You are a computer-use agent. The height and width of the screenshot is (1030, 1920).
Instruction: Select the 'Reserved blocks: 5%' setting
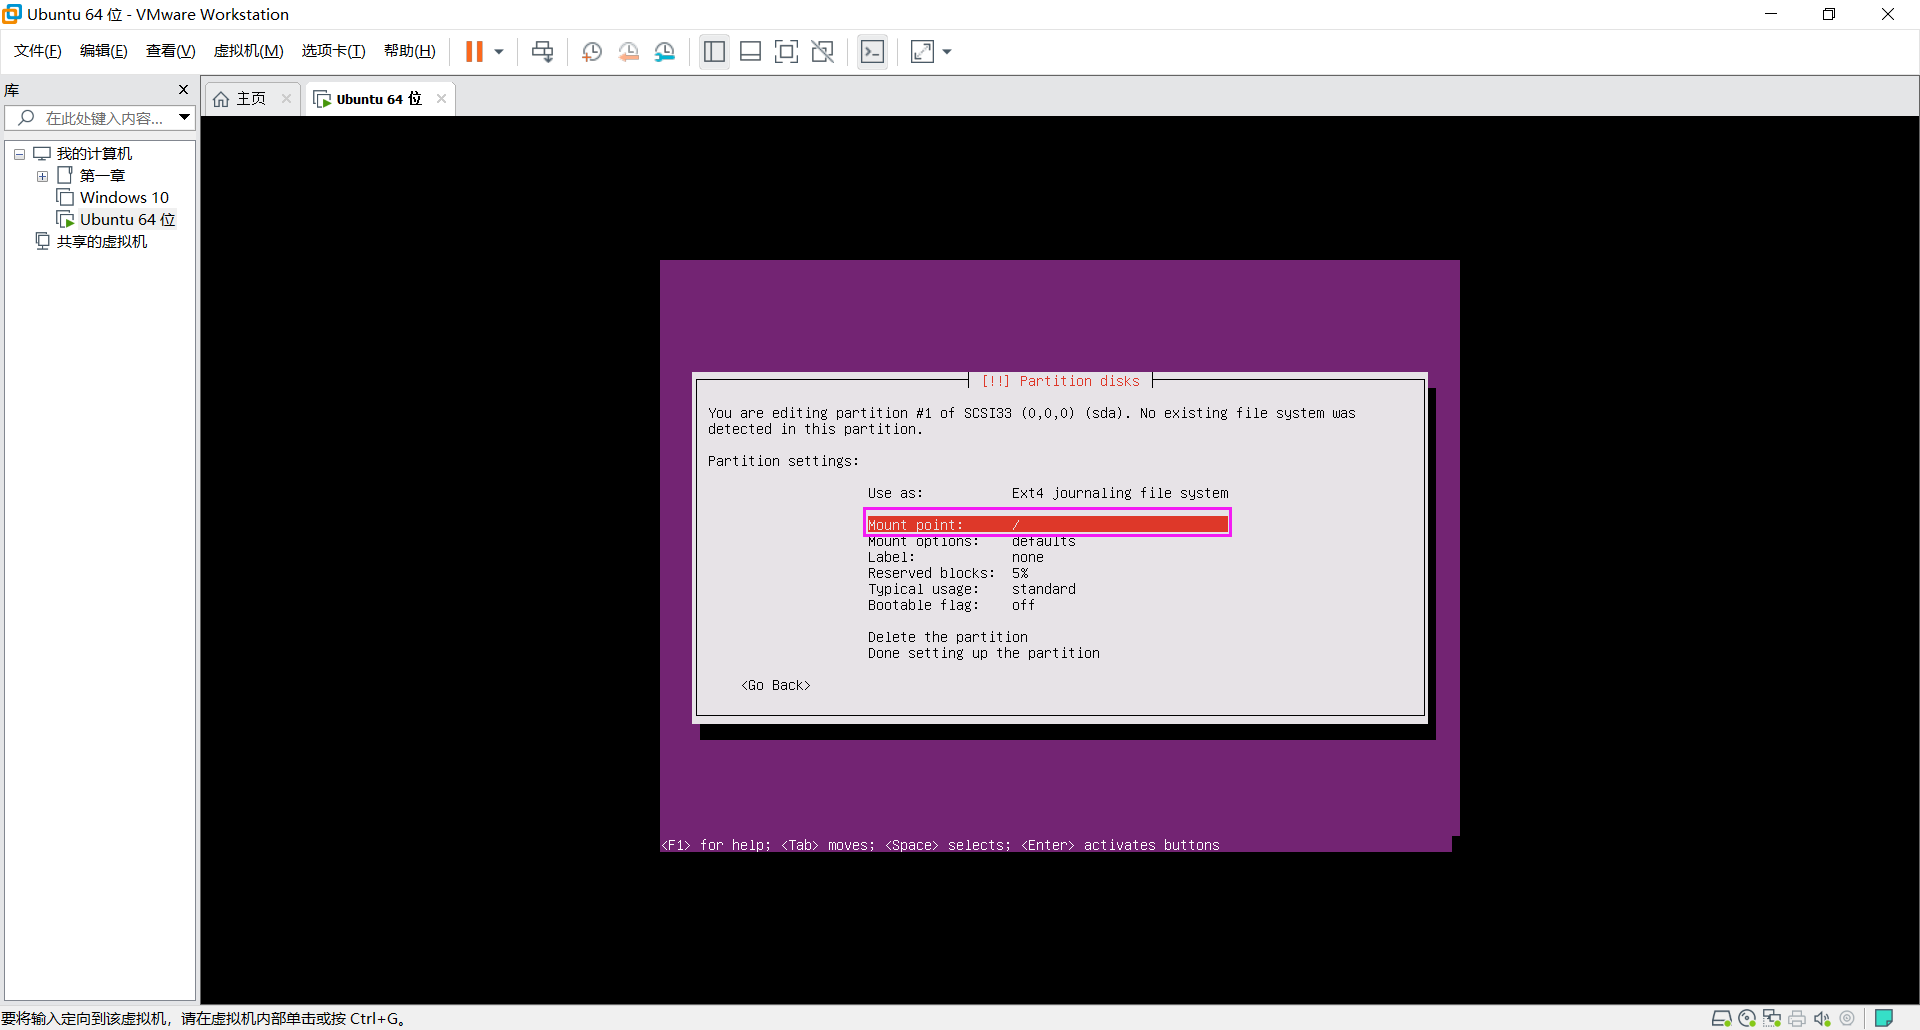pyautogui.click(x=947, y=573)
